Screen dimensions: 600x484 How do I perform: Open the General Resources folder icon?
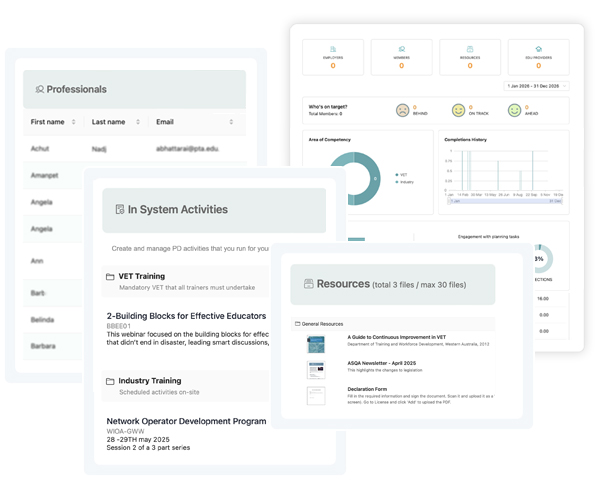click(x=297, y=324)
